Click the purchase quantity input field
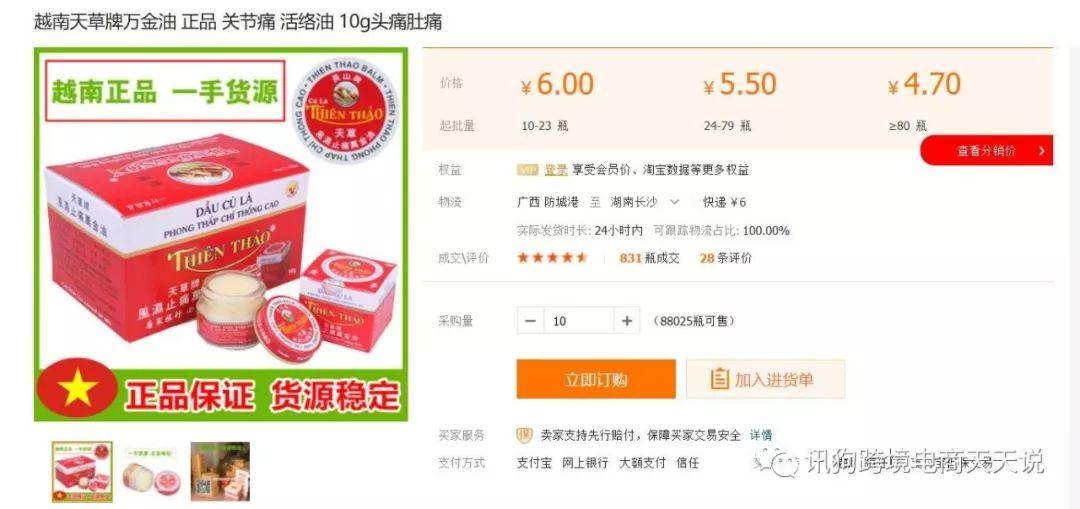 579,321
